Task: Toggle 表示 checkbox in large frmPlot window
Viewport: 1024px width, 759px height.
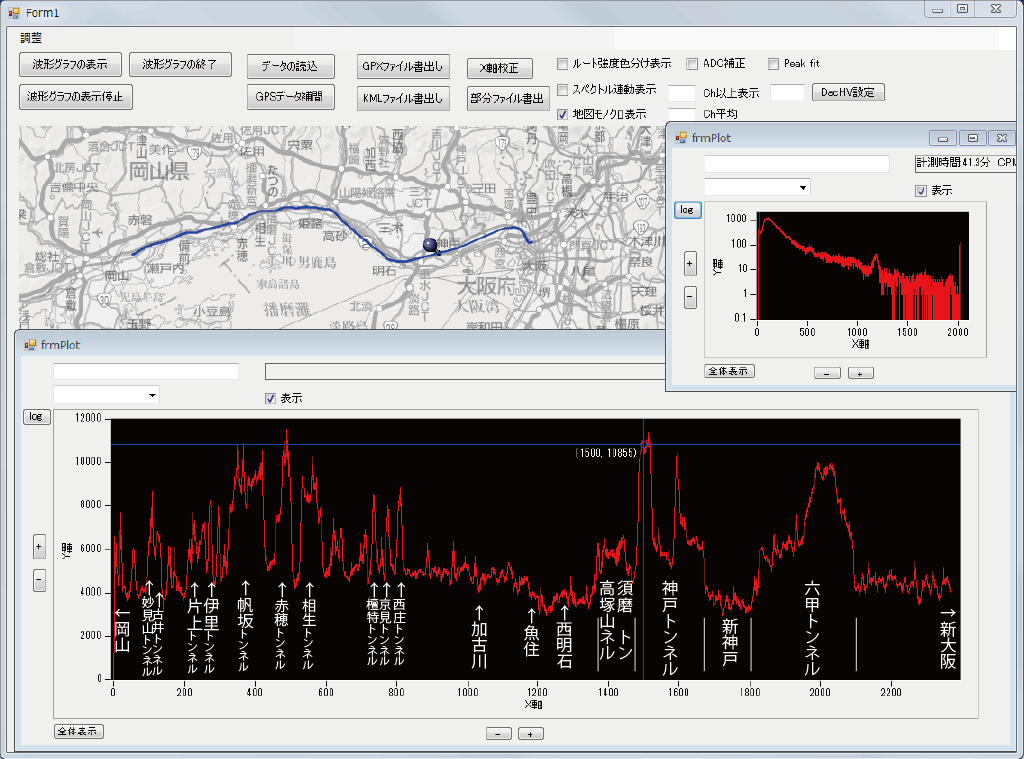Action: [270, 398]
